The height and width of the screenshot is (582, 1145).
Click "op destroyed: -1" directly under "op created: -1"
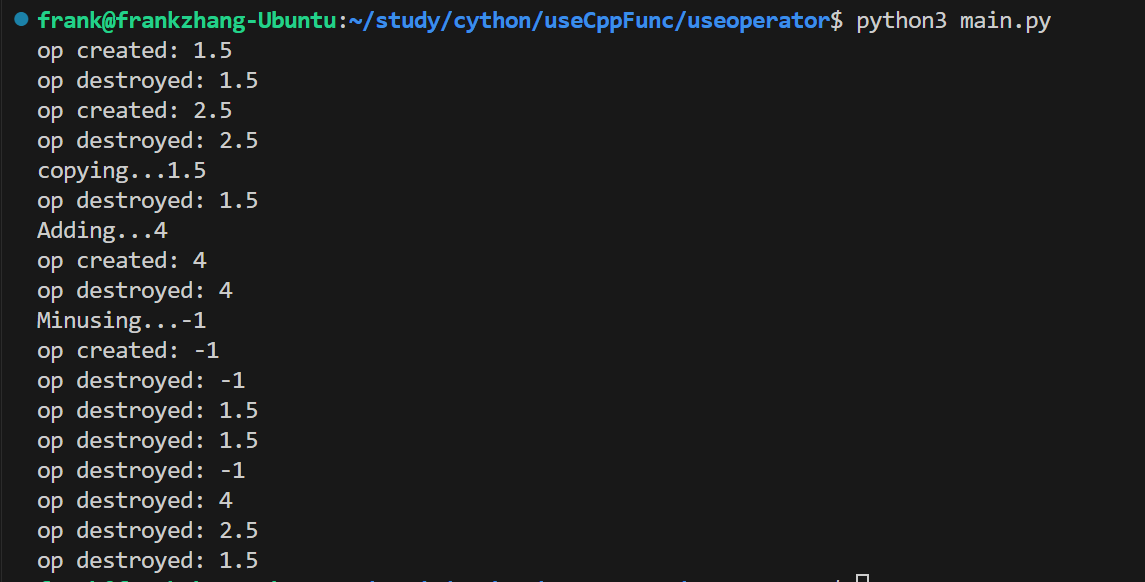point(141,381)
